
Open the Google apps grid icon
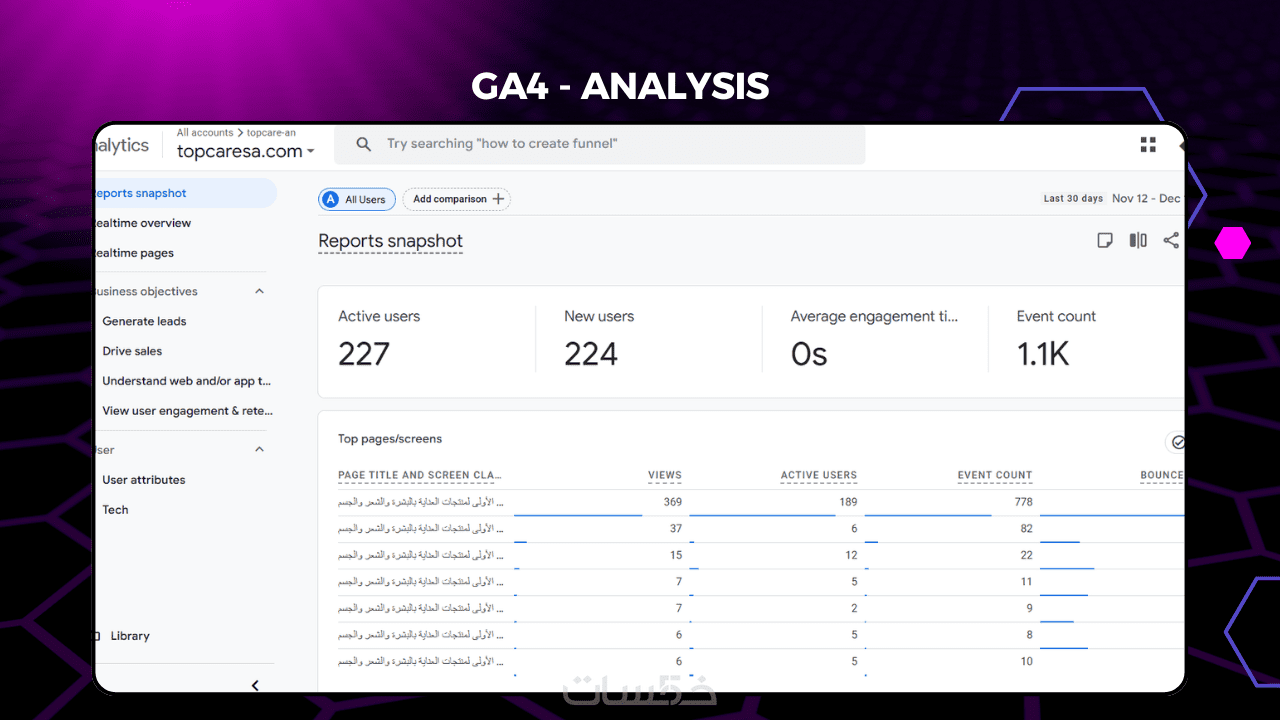click(x=1148, y=145)
